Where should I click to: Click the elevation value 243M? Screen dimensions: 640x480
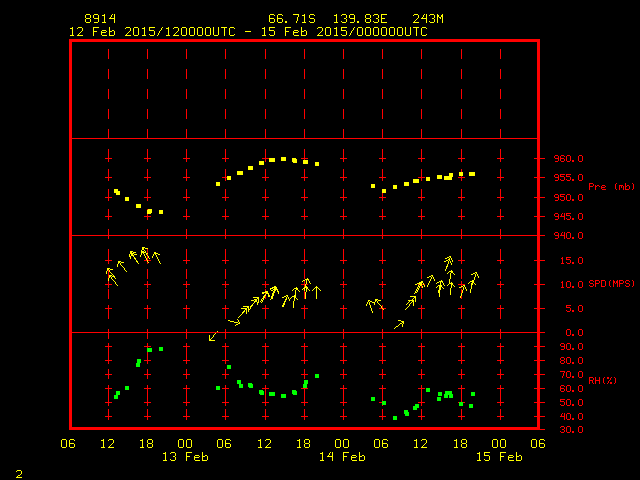(x=428, y=19)
